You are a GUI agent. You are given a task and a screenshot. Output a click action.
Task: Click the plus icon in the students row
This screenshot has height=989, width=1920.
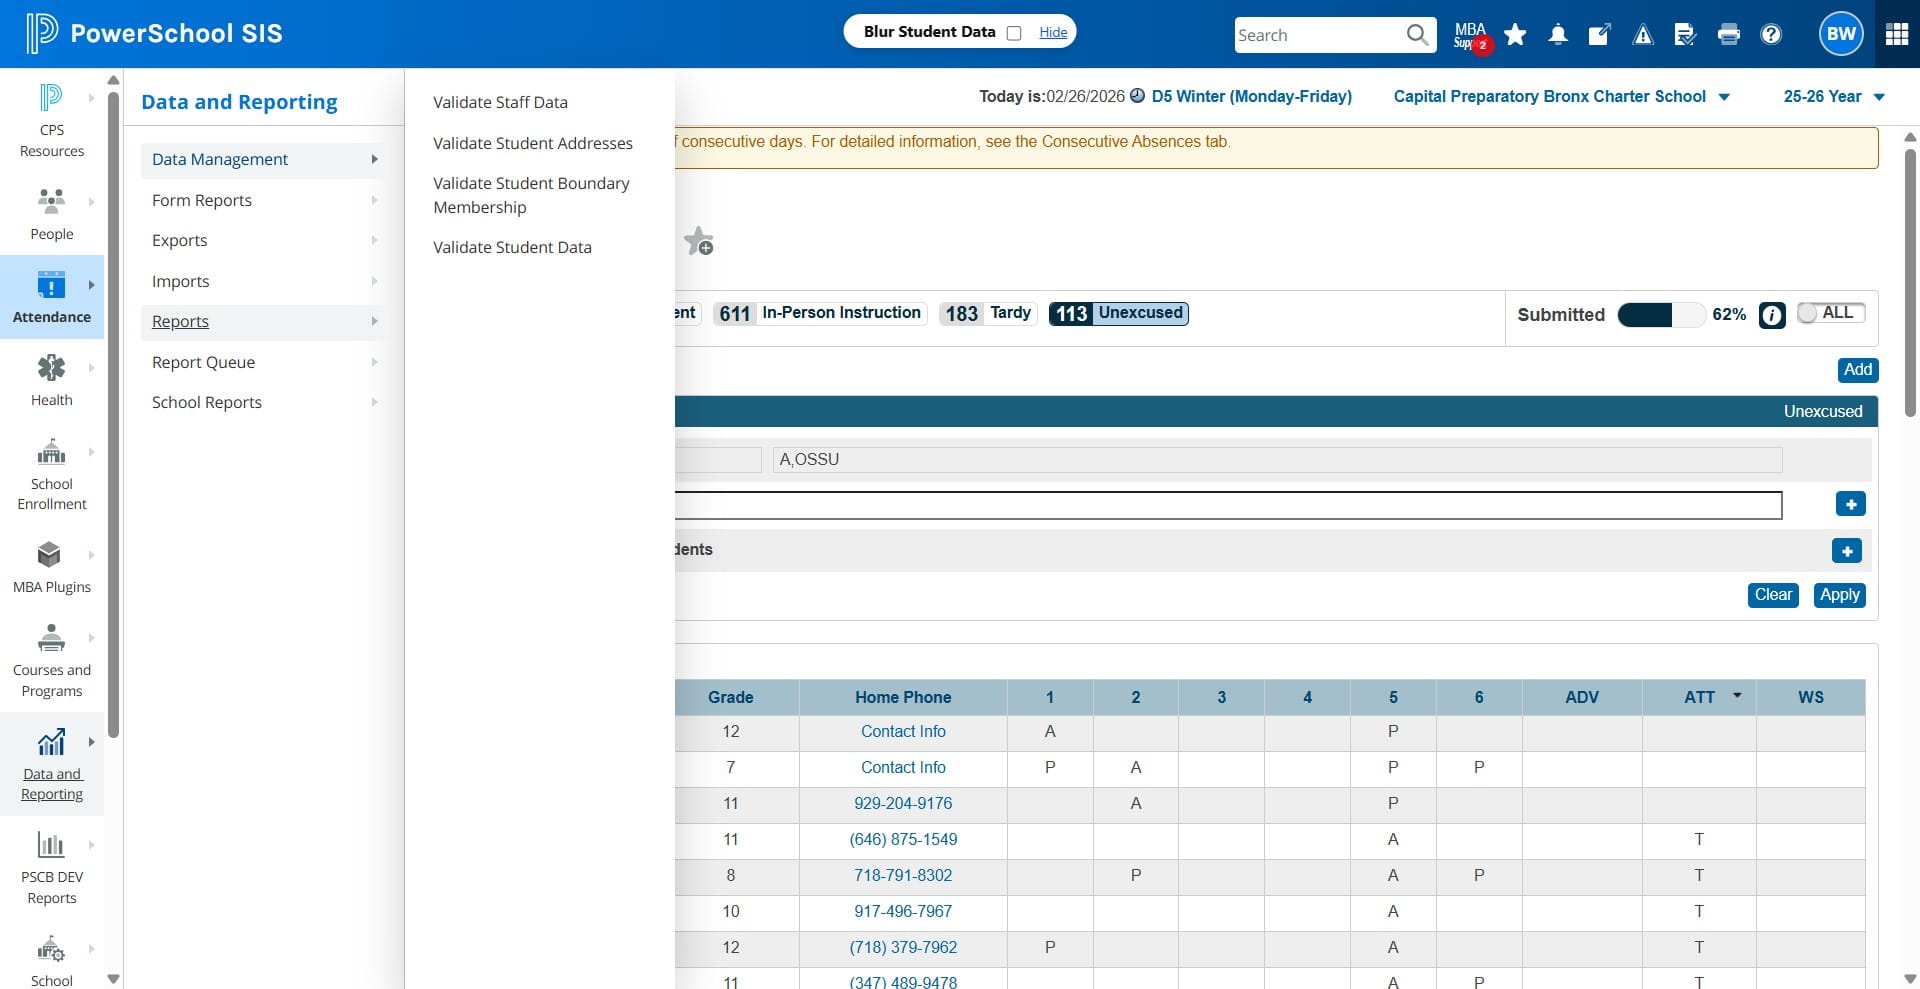[x=1846, y=551]
